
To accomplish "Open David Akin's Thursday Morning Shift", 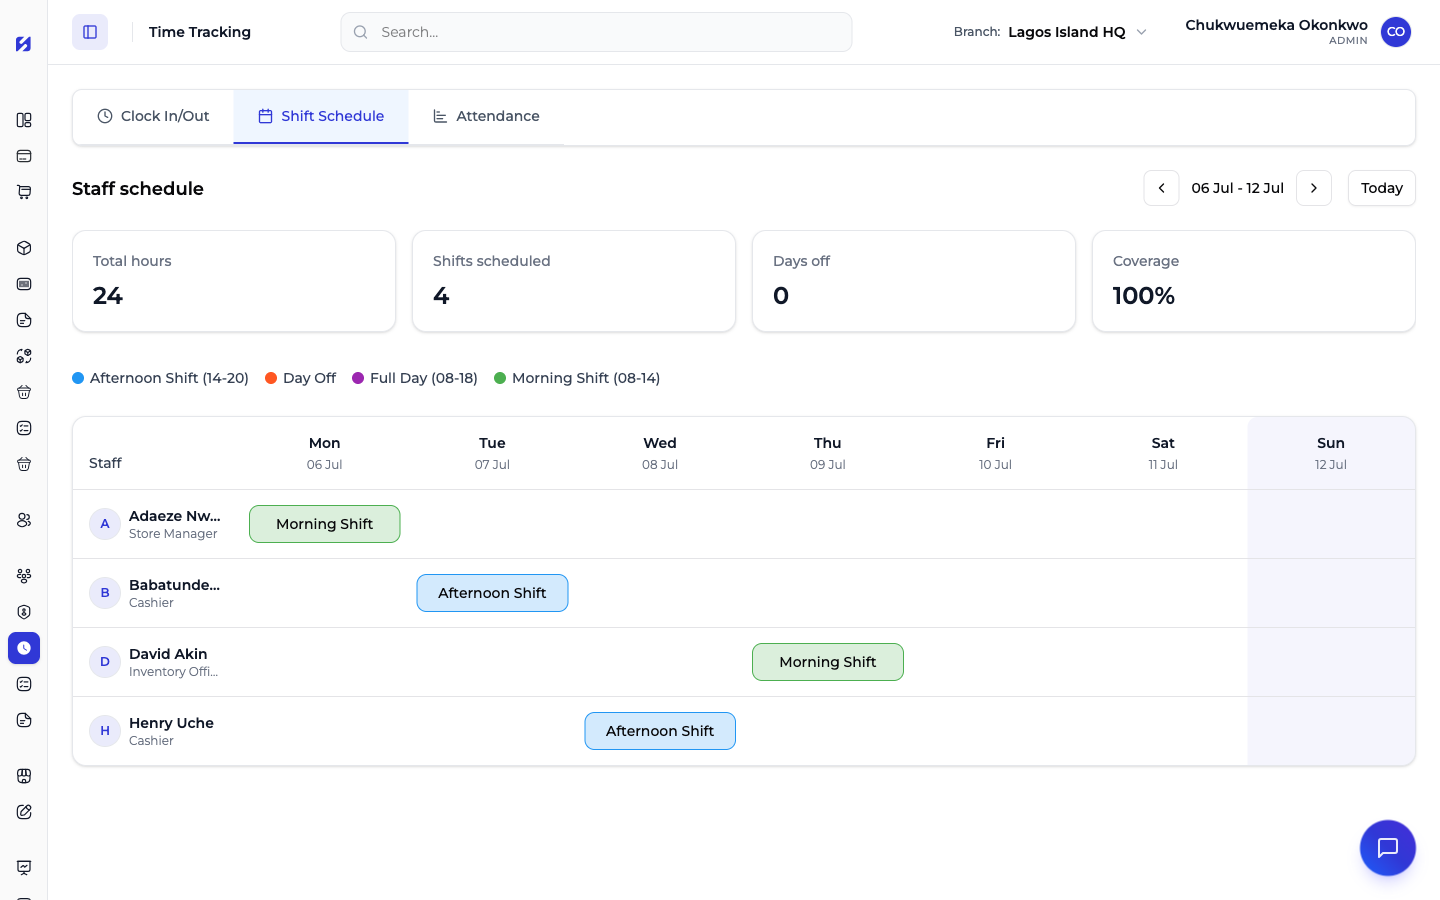I will (x=828, y=662).
